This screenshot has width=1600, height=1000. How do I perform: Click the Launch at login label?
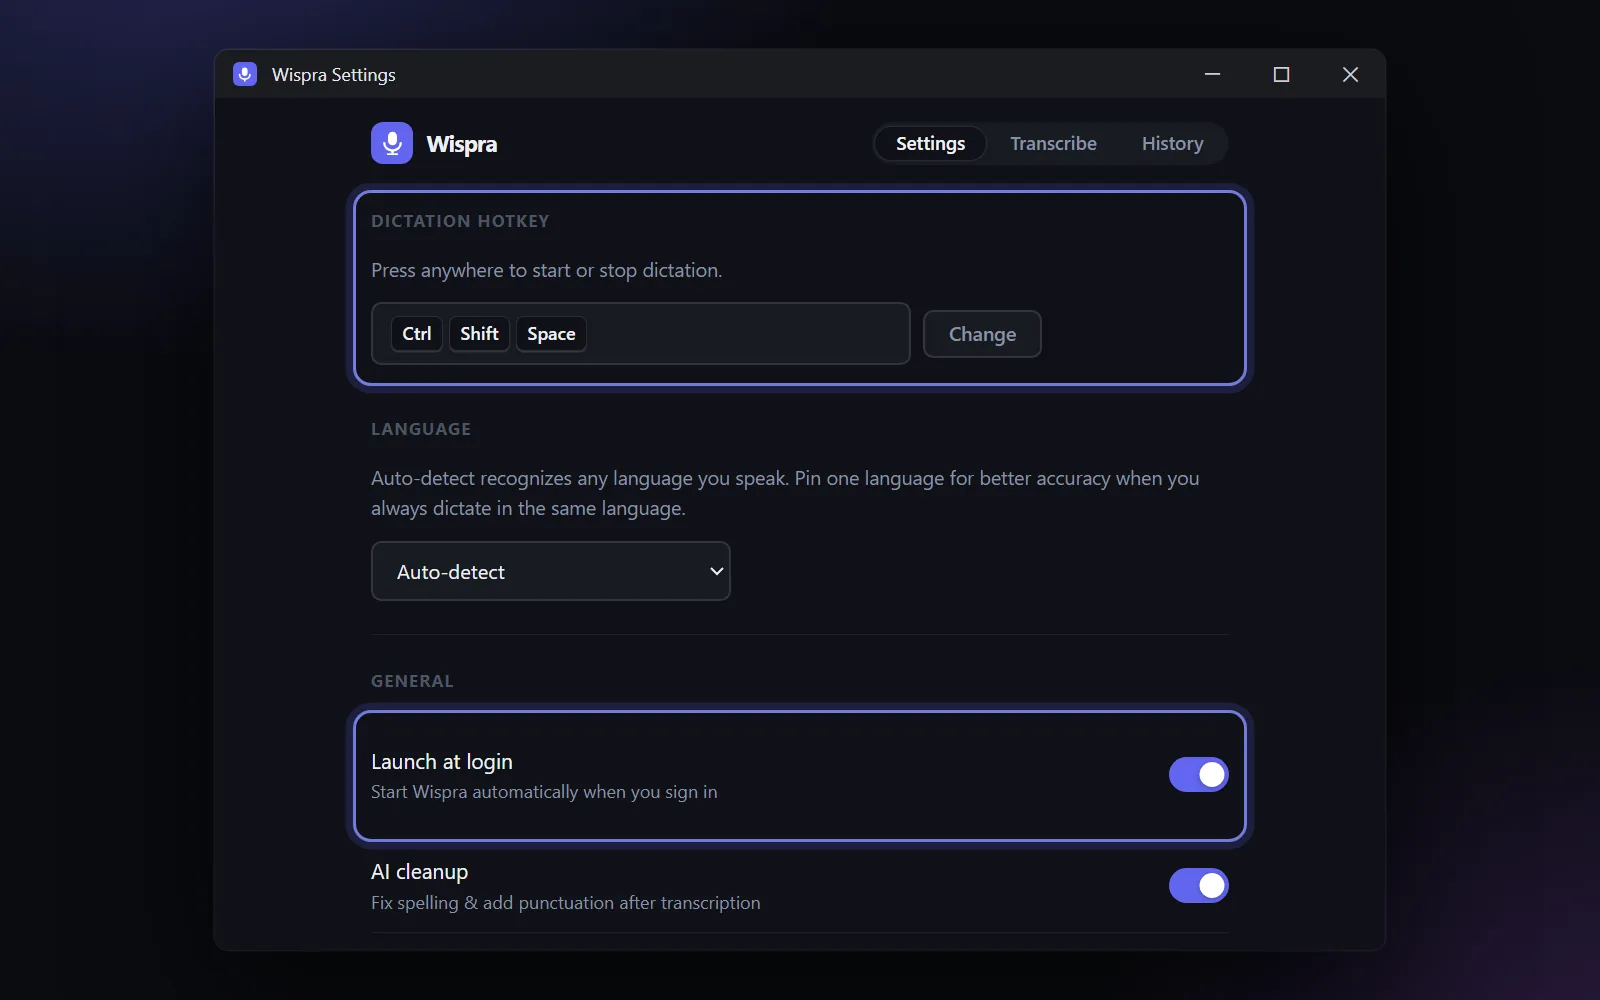442,761
